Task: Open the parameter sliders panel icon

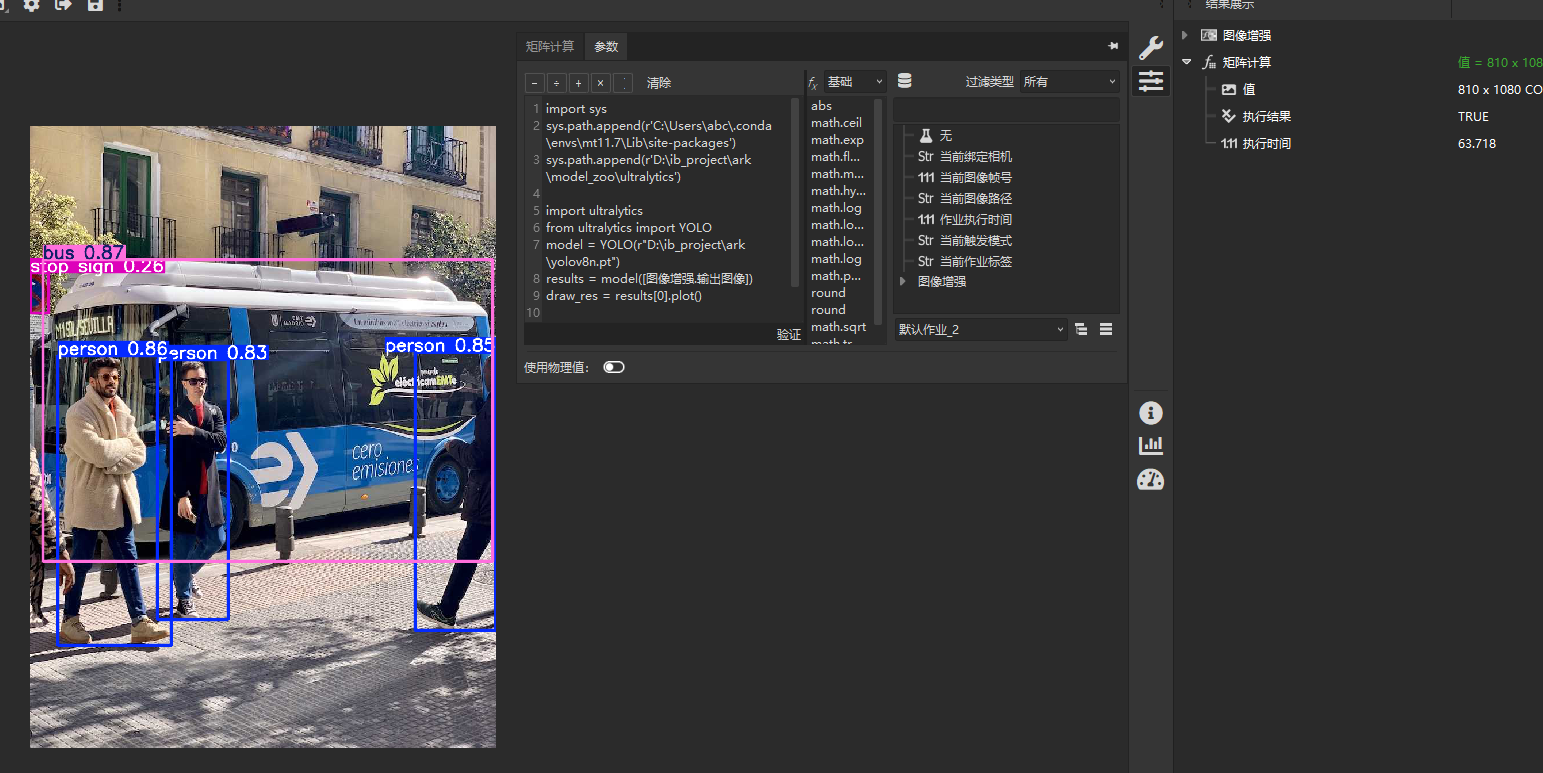Action: tap(1151, 81)
